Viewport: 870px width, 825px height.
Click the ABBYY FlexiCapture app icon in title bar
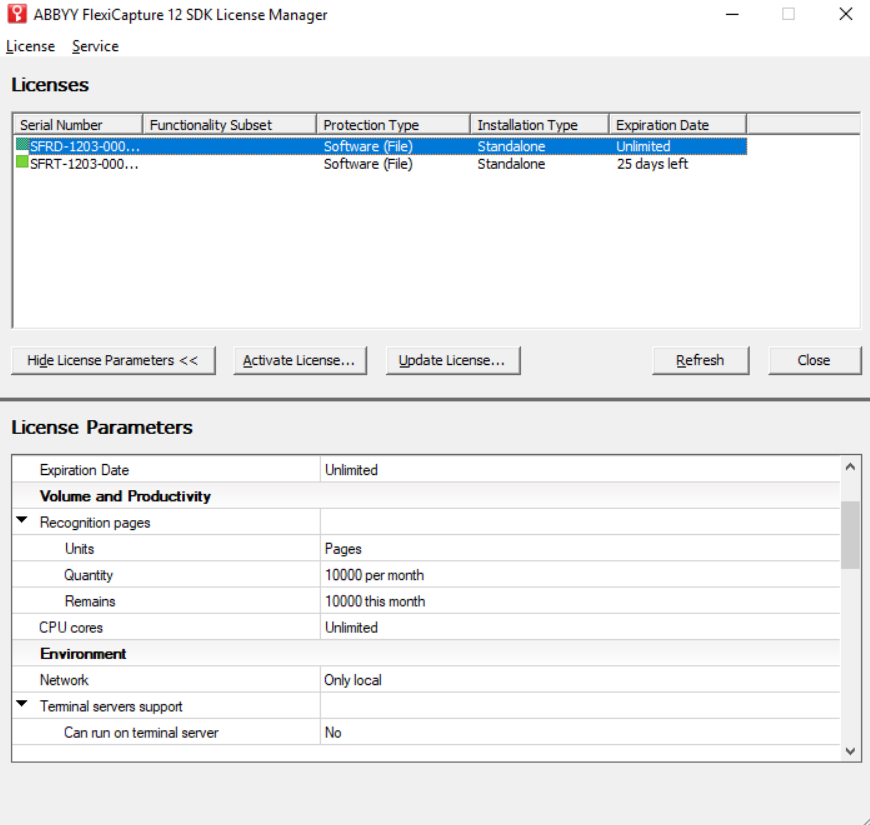[x=17, y=14]
